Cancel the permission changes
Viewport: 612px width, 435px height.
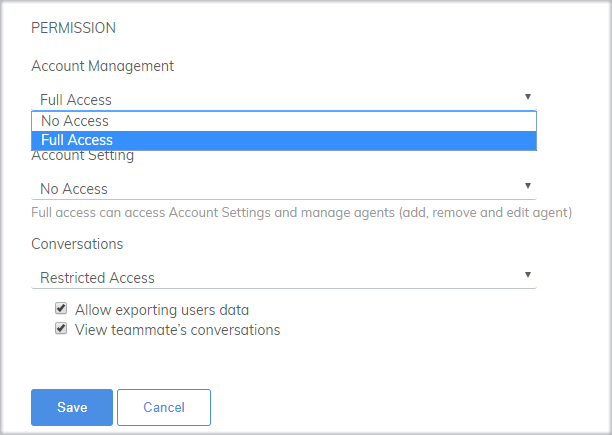coord(164,407)
